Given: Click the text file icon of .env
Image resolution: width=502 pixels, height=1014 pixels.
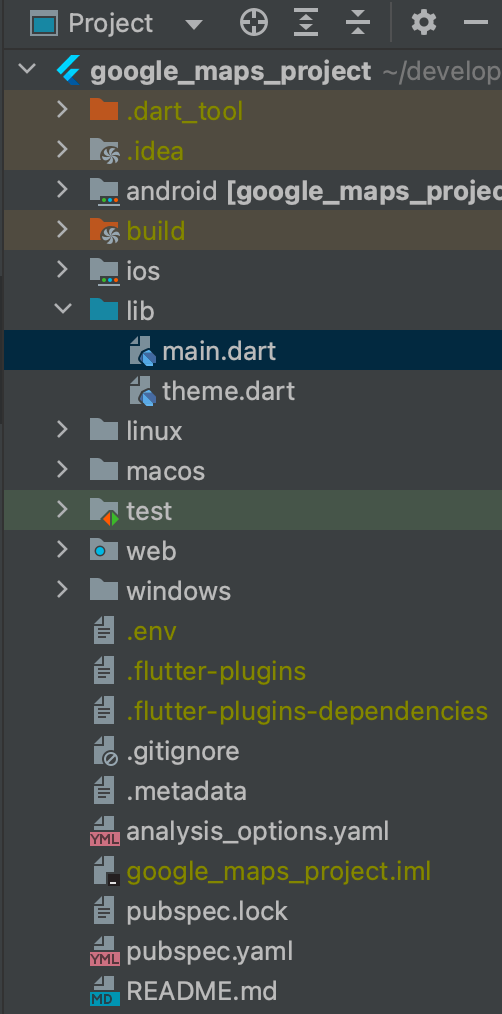Looking at the screenshot, I should tap(104, 632).
